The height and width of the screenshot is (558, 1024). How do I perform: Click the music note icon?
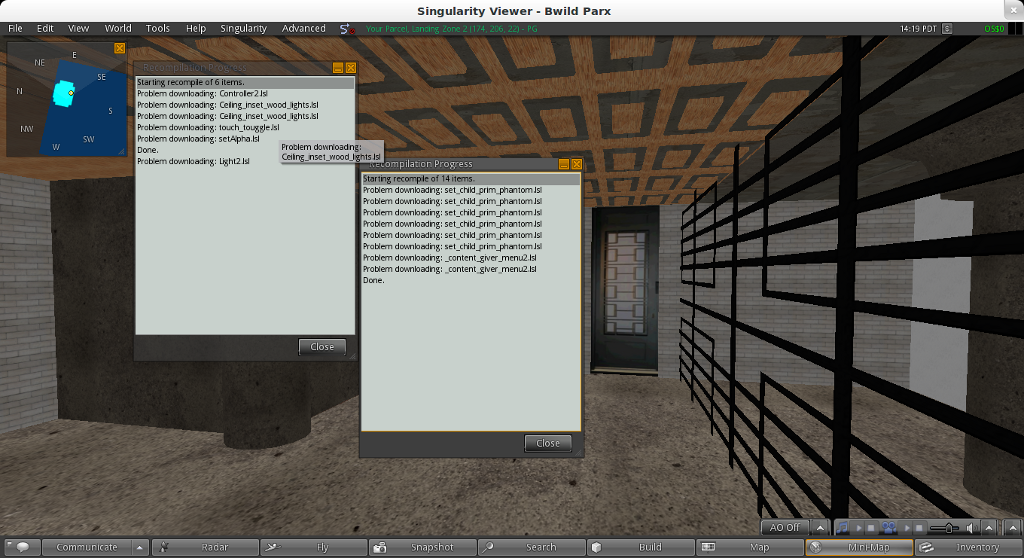pos(842,527)
